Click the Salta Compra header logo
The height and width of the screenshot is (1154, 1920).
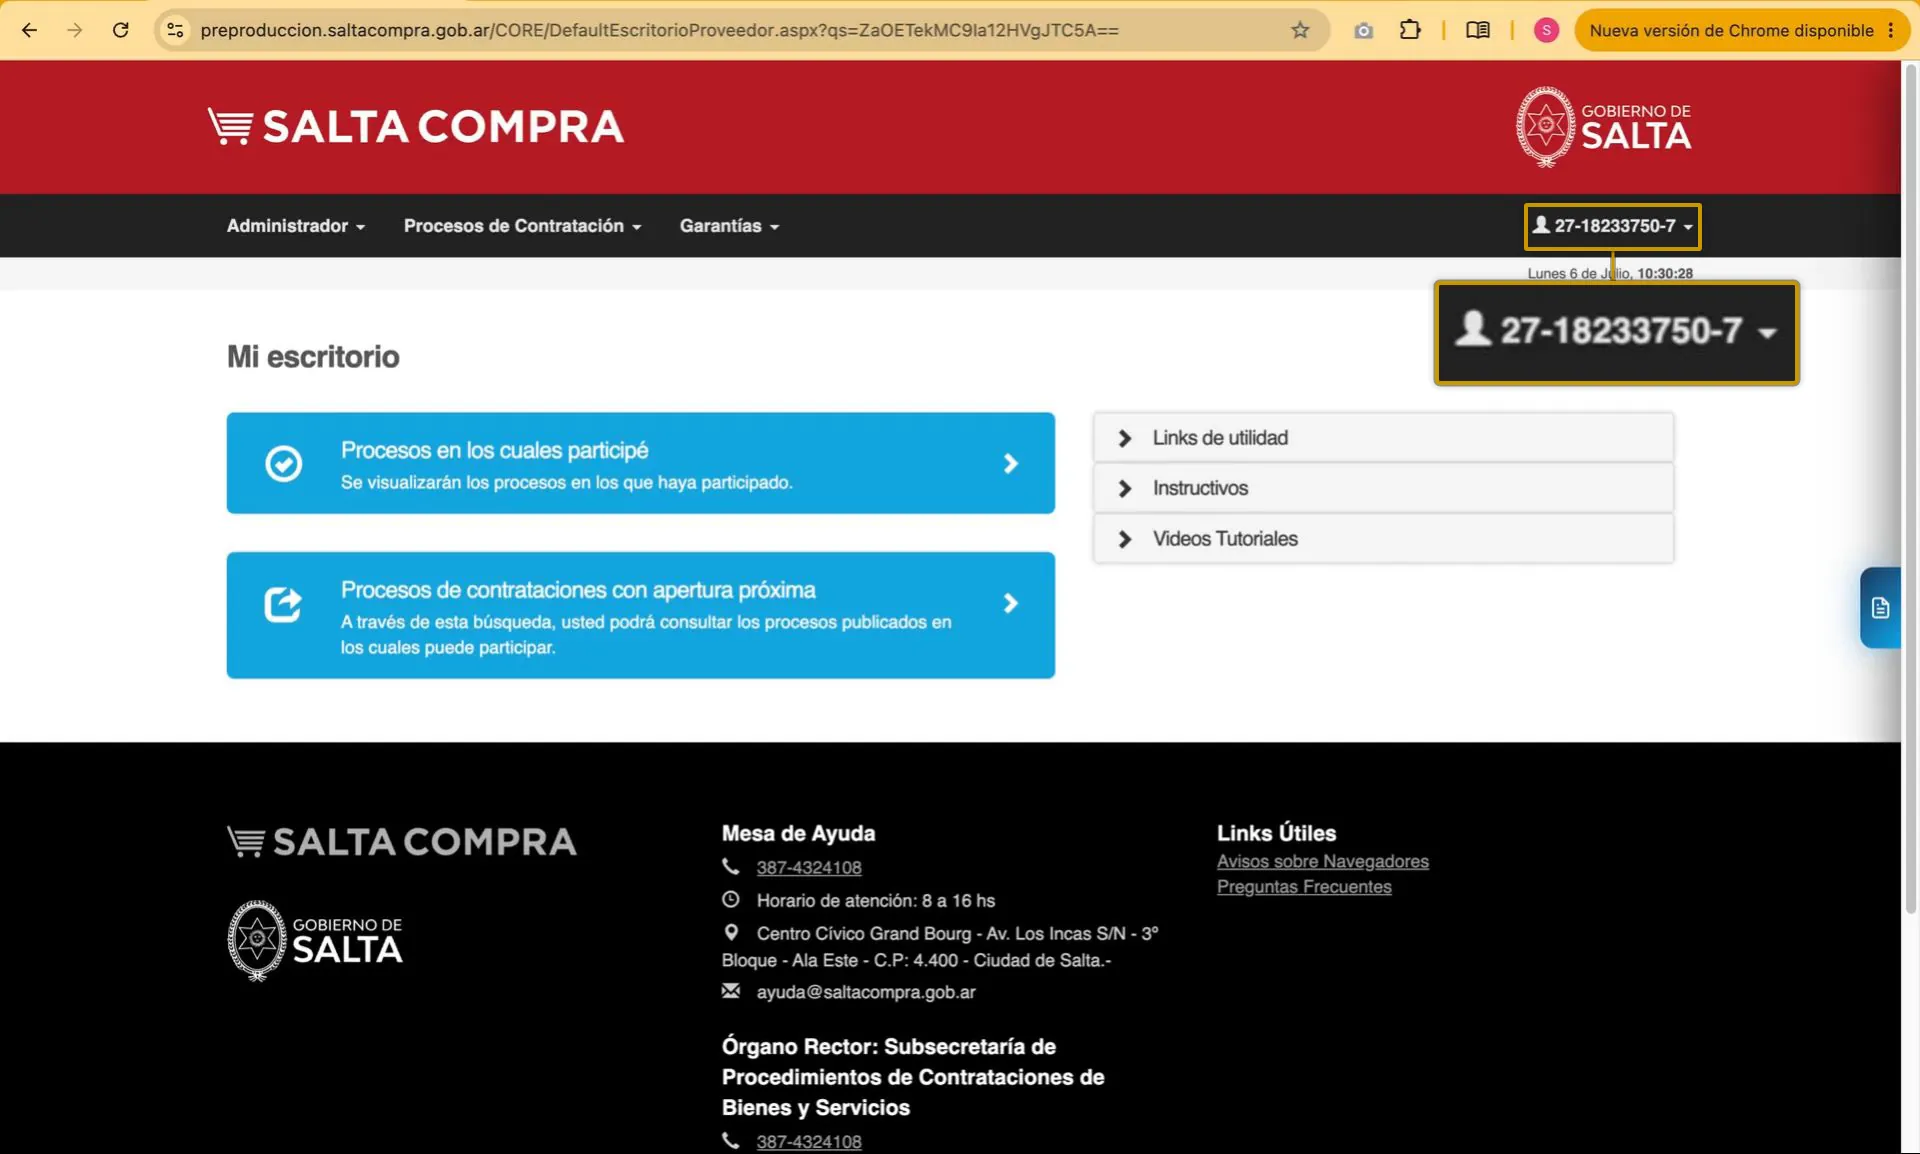point(416,127)
